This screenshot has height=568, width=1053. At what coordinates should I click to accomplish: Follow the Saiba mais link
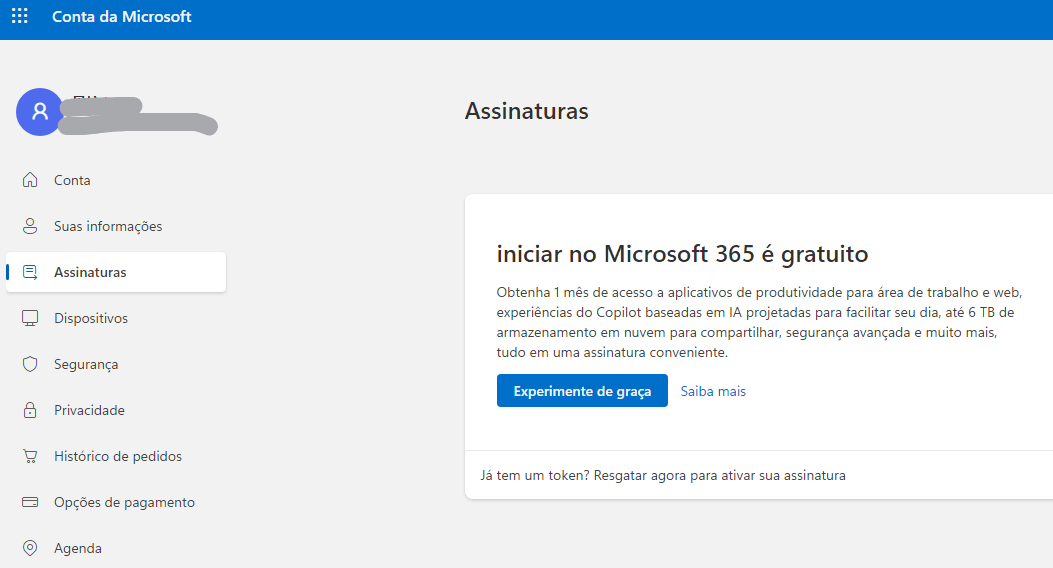click(x=713, y=391)
